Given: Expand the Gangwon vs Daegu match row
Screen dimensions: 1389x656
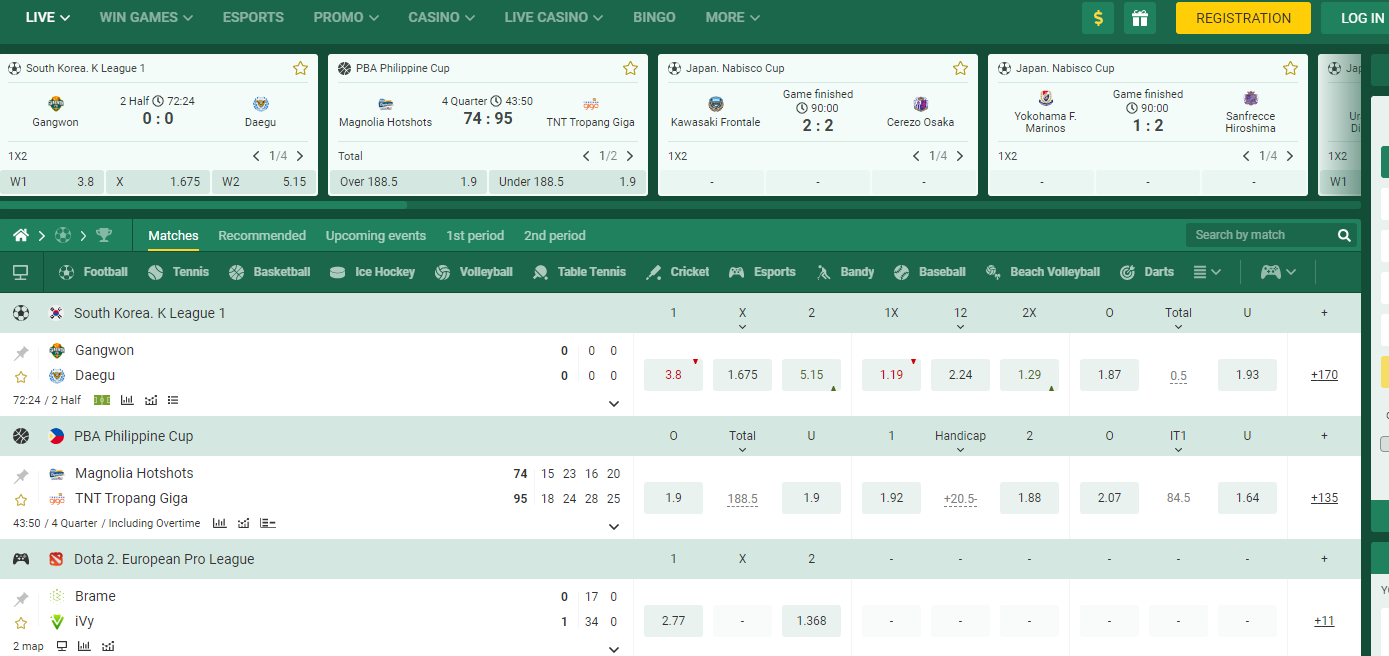Looking at the screenshot, I should click(x=614, y=404).
